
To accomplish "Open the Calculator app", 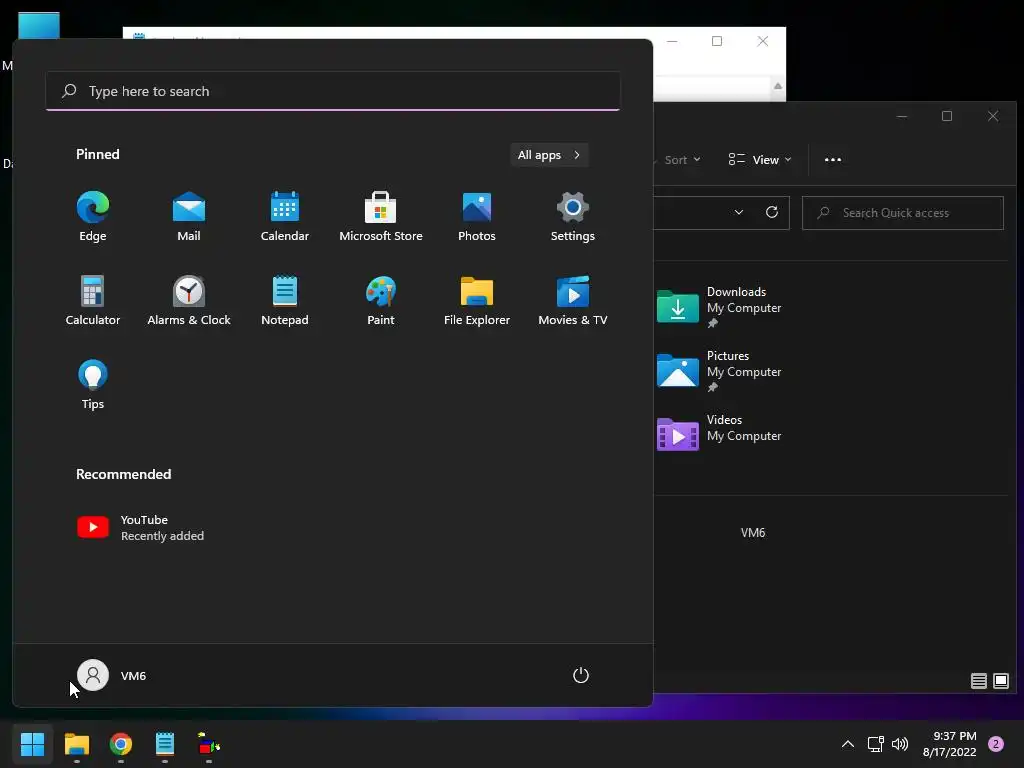I will click(x=93, y=300).
